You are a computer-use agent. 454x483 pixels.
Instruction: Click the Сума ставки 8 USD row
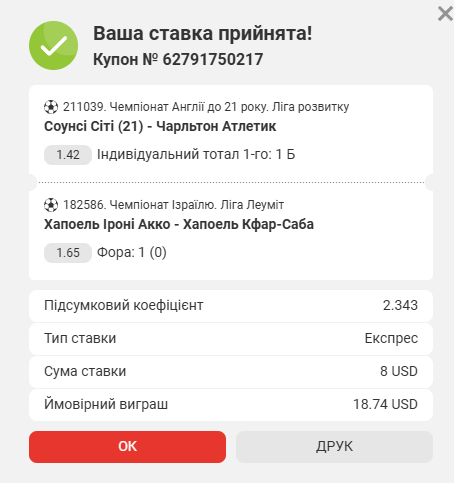tap(231, 372)
